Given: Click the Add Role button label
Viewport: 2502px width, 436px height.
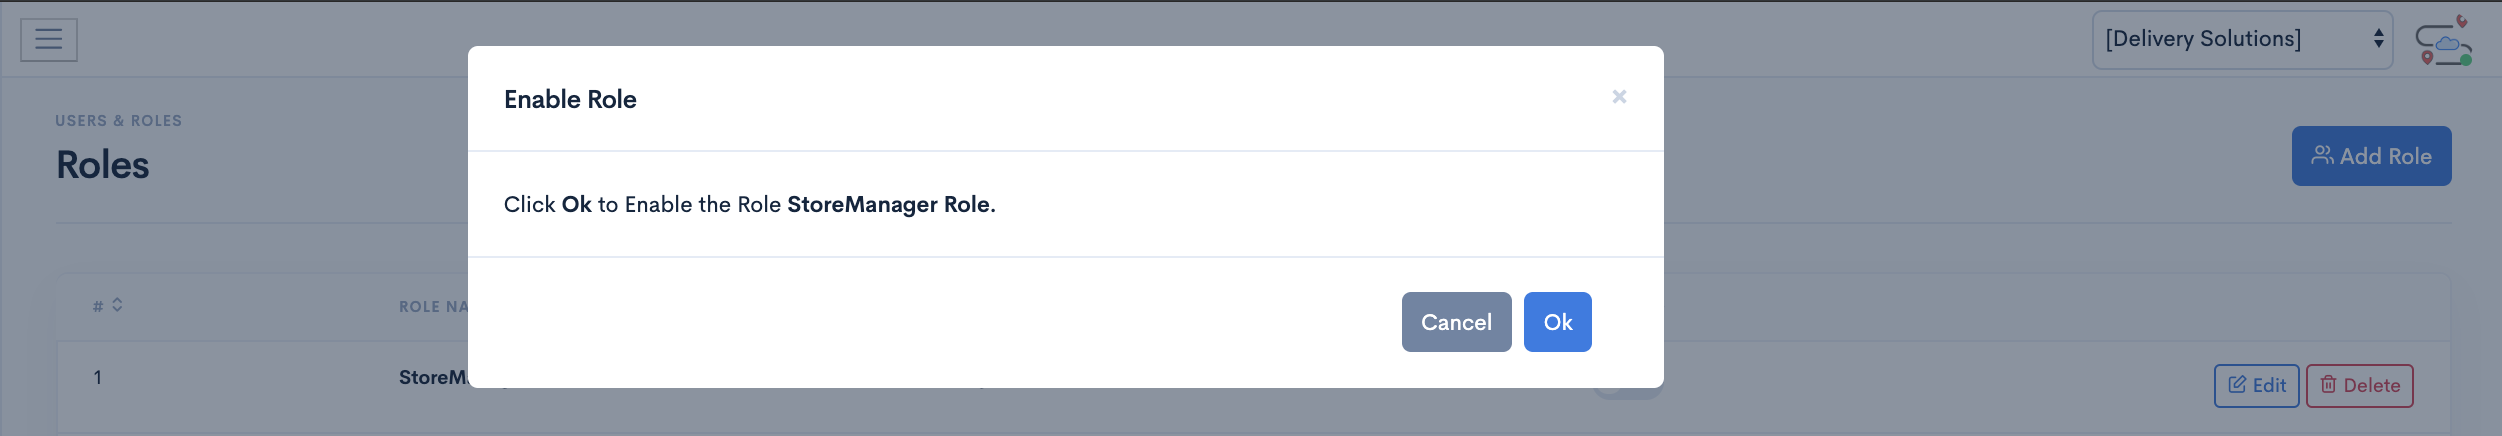Looking at the screenshot, I should coord(2385,156).
